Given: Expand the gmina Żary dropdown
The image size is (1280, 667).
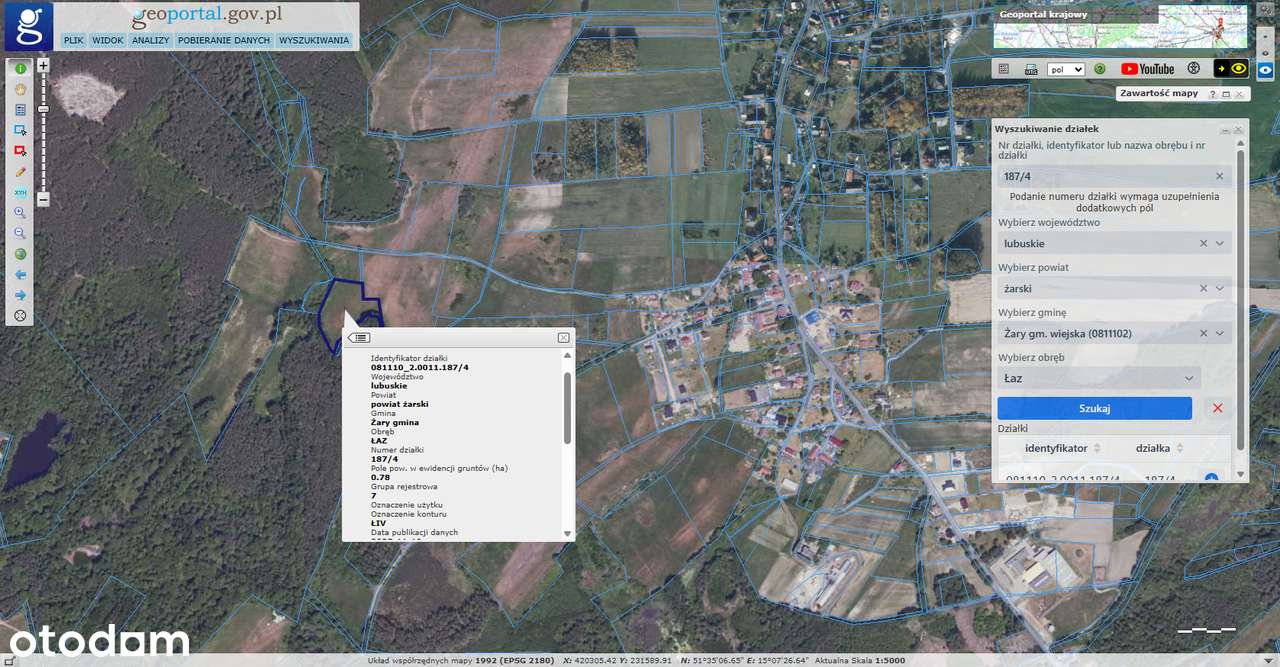Looking at the screenshot, I should [x=1220, y=333].
